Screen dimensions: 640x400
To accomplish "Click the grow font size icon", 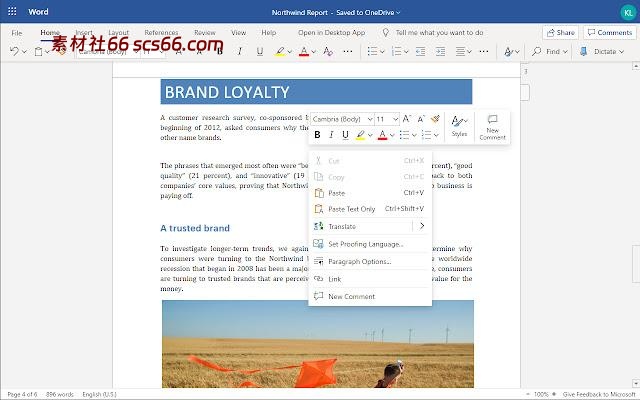I will pos(408,119).
